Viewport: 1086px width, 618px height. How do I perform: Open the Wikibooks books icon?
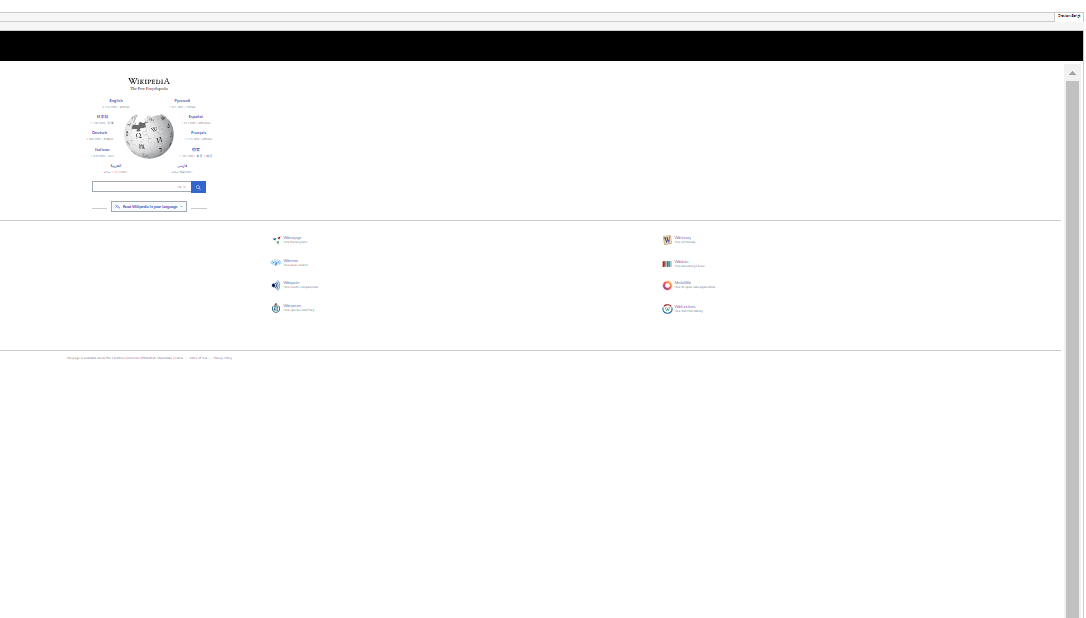667,264
